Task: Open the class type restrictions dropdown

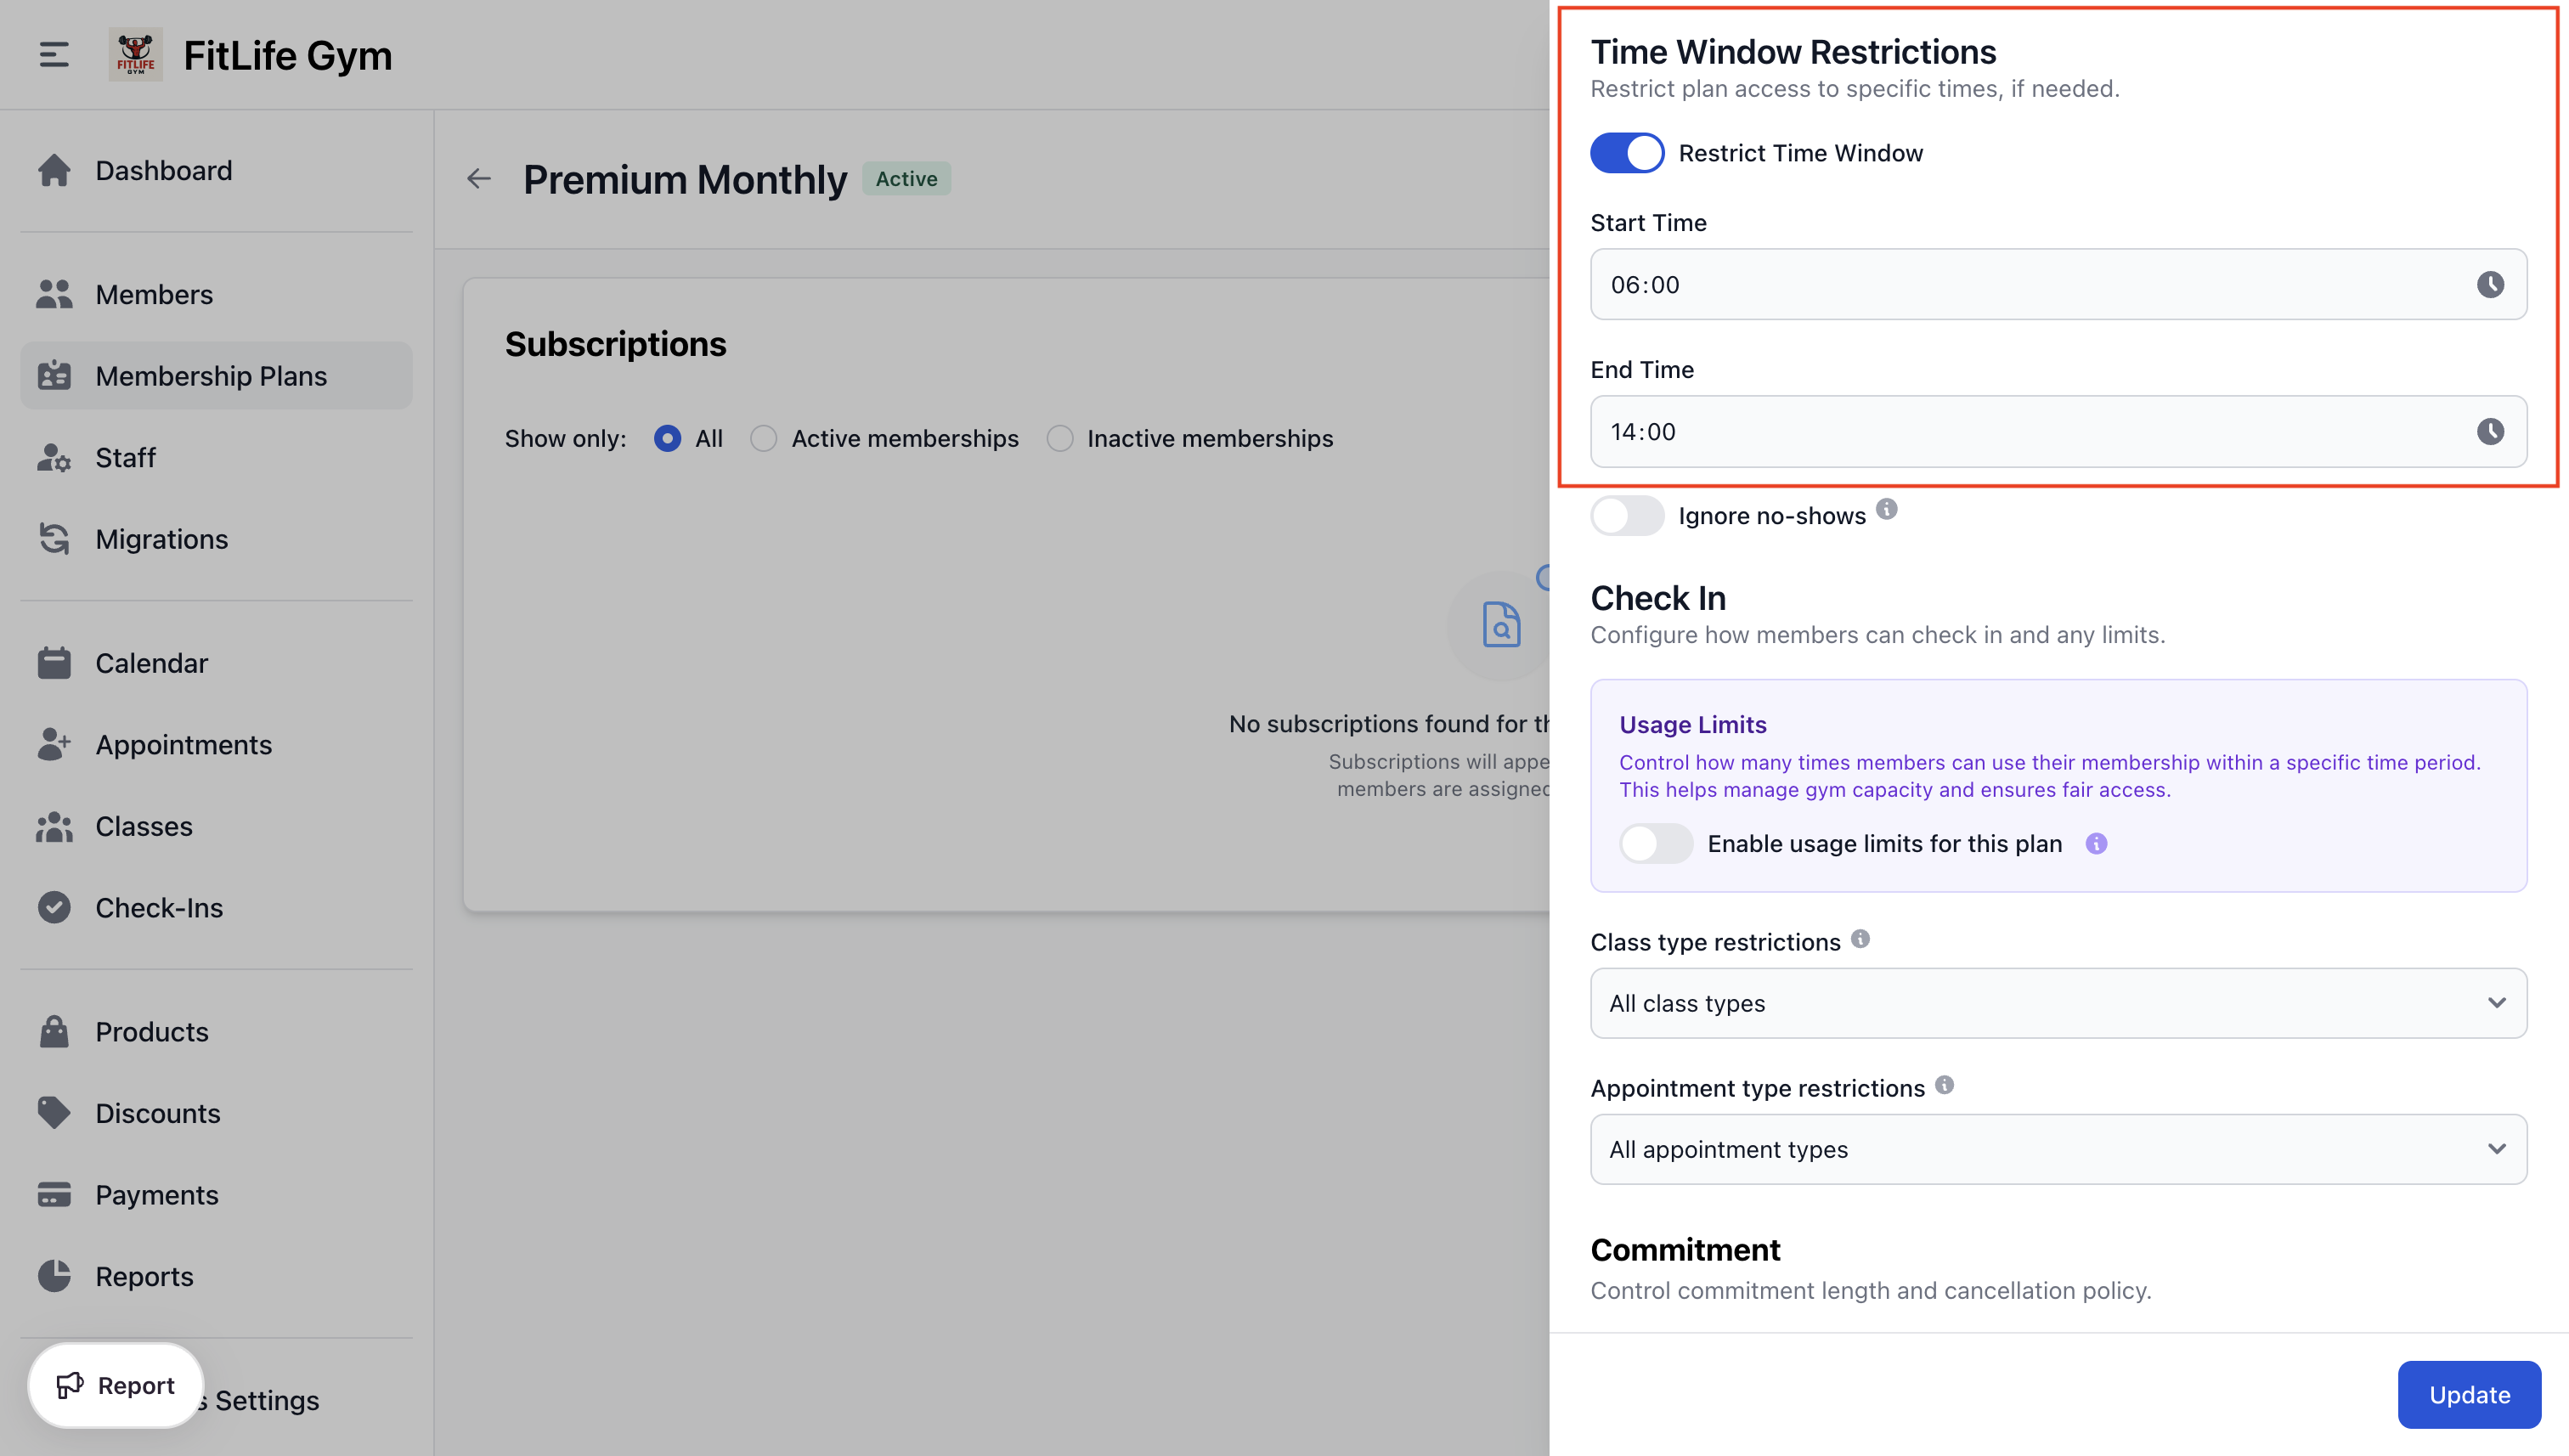Action: coord(2057,1002)
